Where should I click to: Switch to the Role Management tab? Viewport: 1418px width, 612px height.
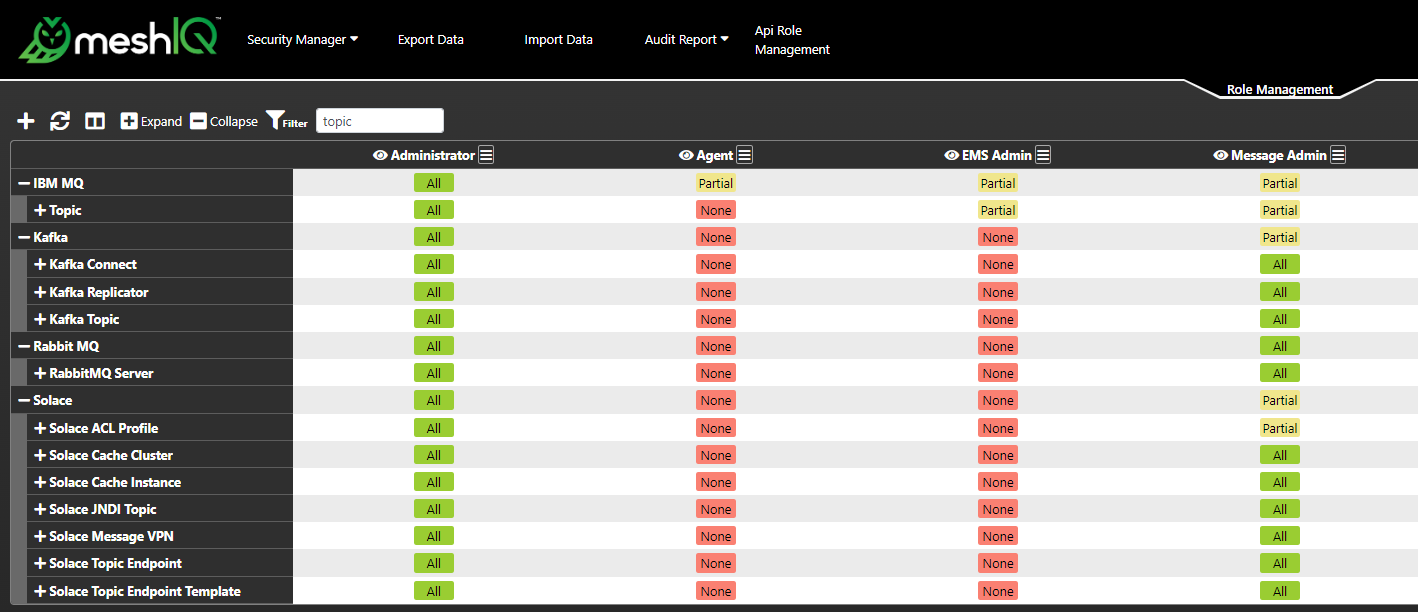click(1280, 89)
